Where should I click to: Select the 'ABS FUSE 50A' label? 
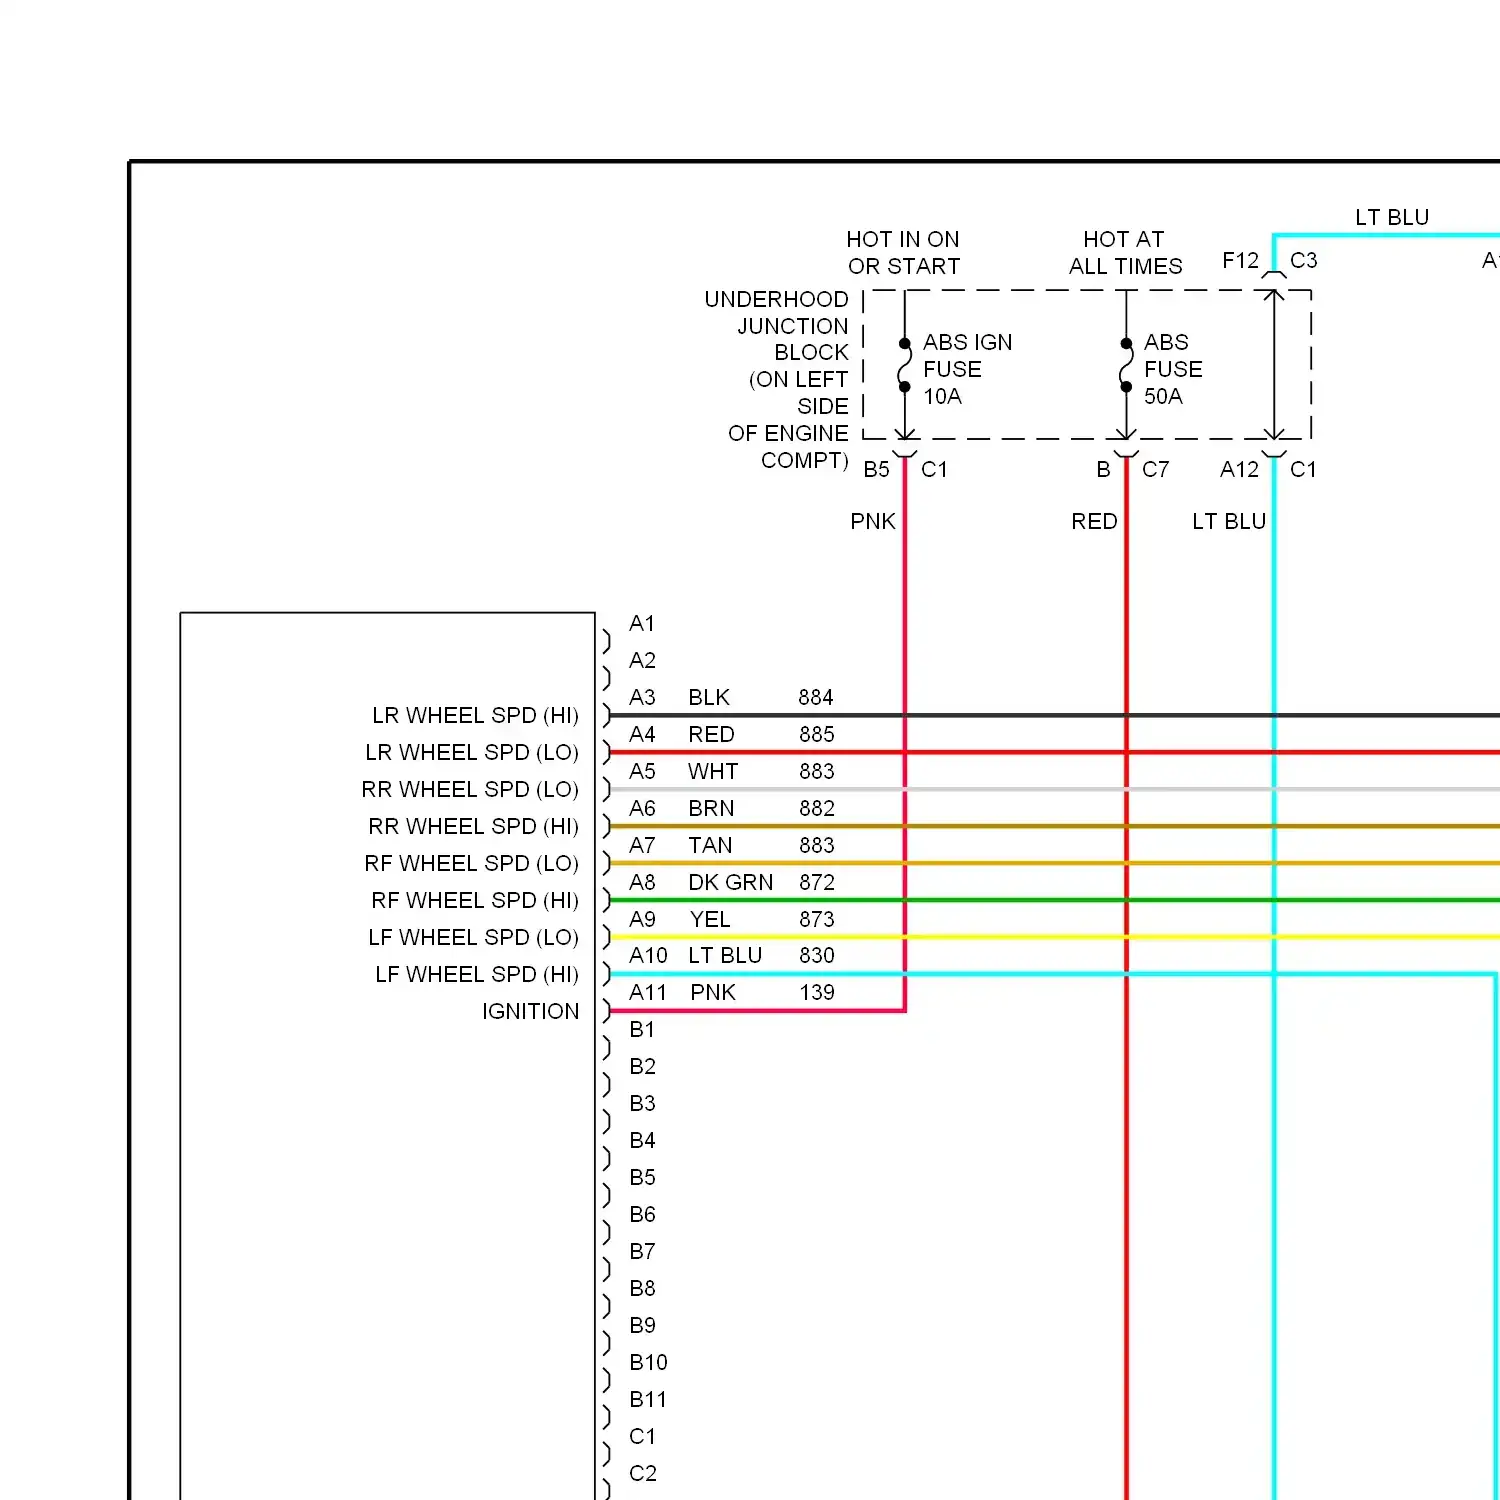pyautogui.click(x=1173, y=369)
